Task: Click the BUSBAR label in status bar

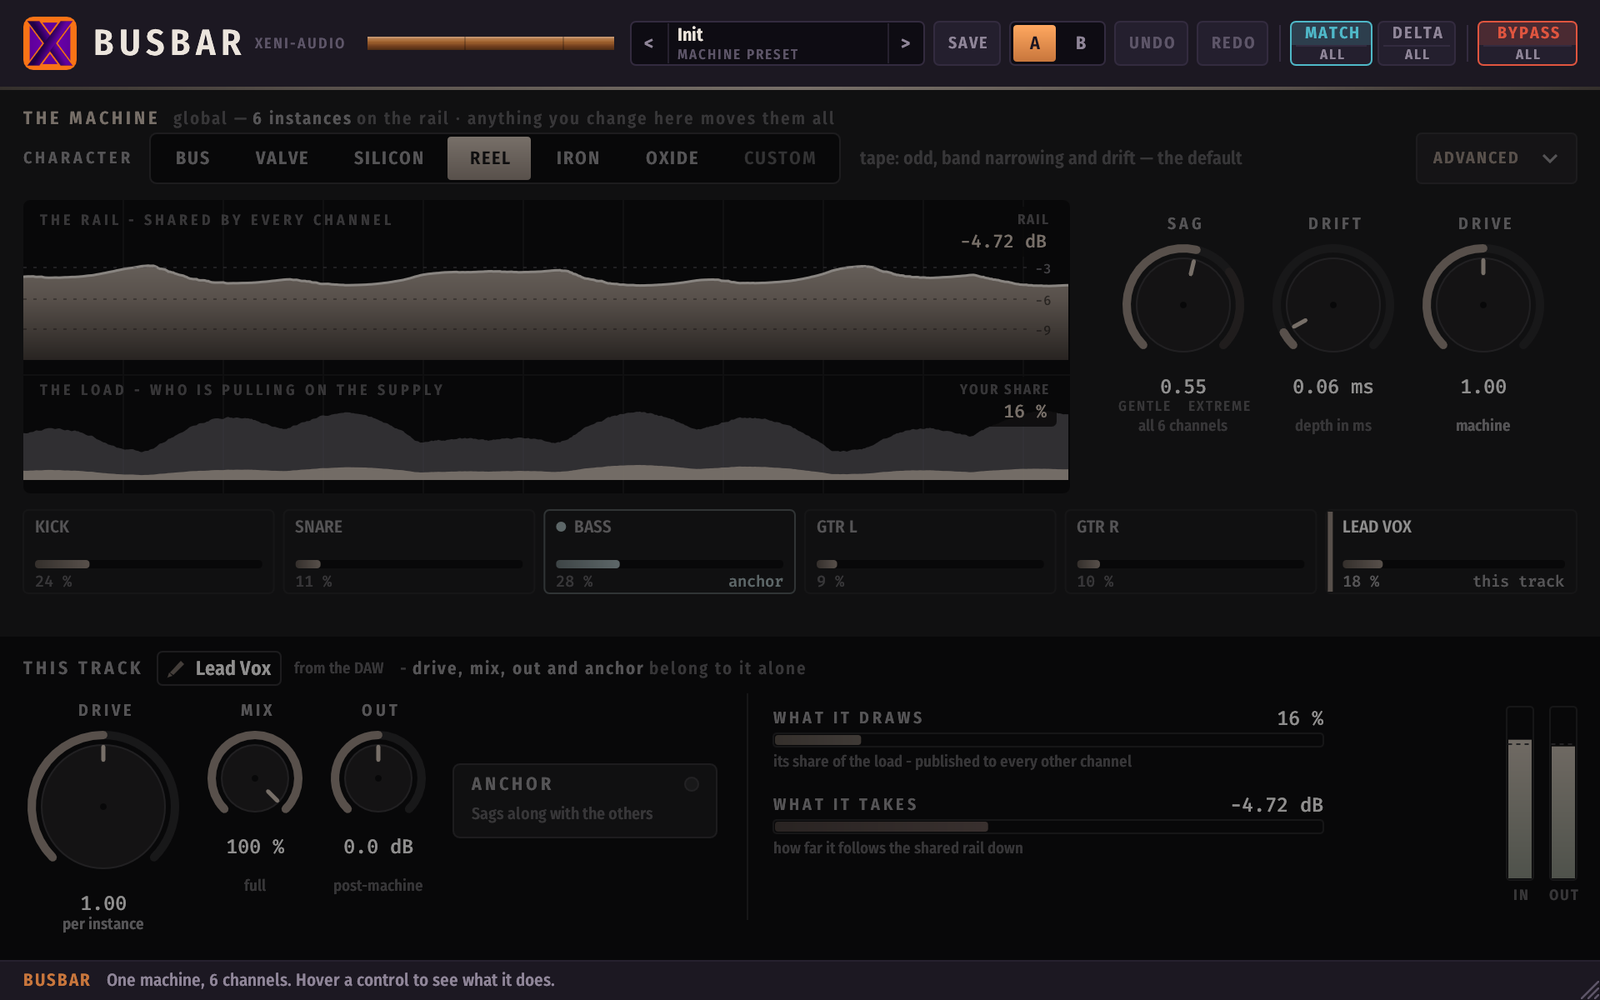Action: point(57,980)
